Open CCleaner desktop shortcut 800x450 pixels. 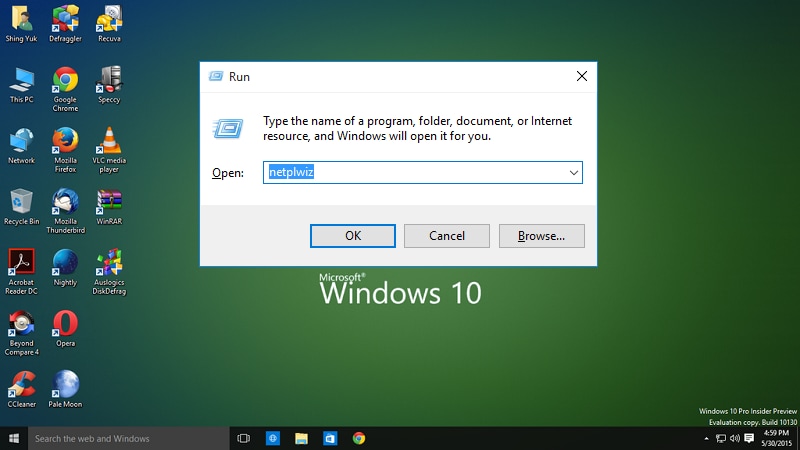[21, 390]
